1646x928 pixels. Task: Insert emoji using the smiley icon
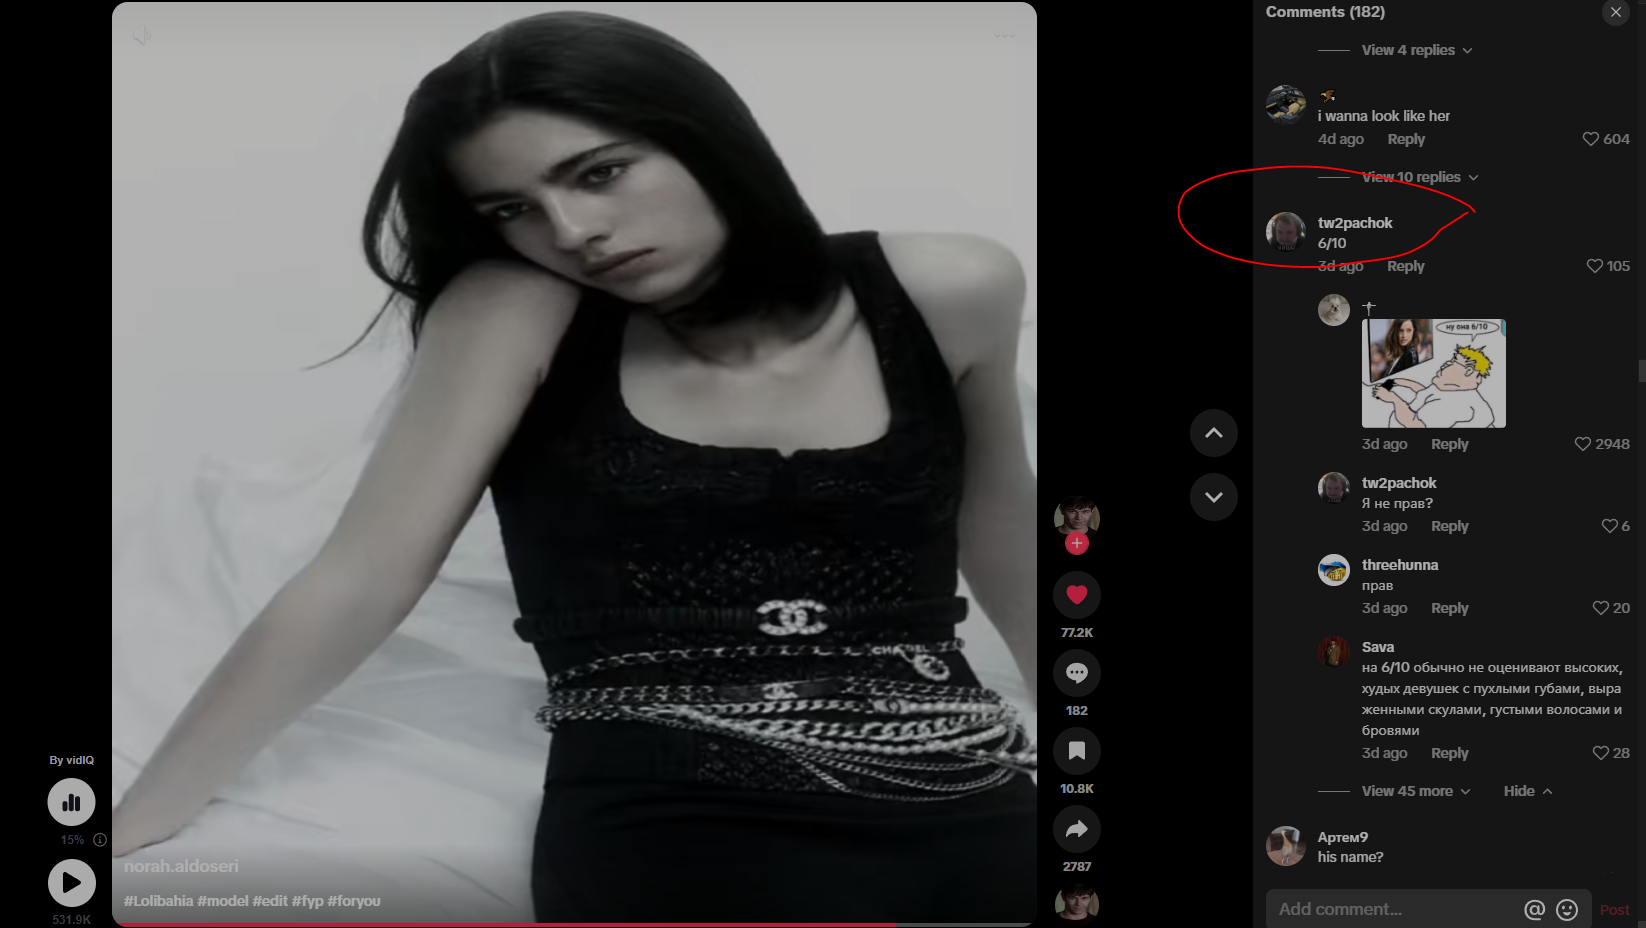point(1567,909)
